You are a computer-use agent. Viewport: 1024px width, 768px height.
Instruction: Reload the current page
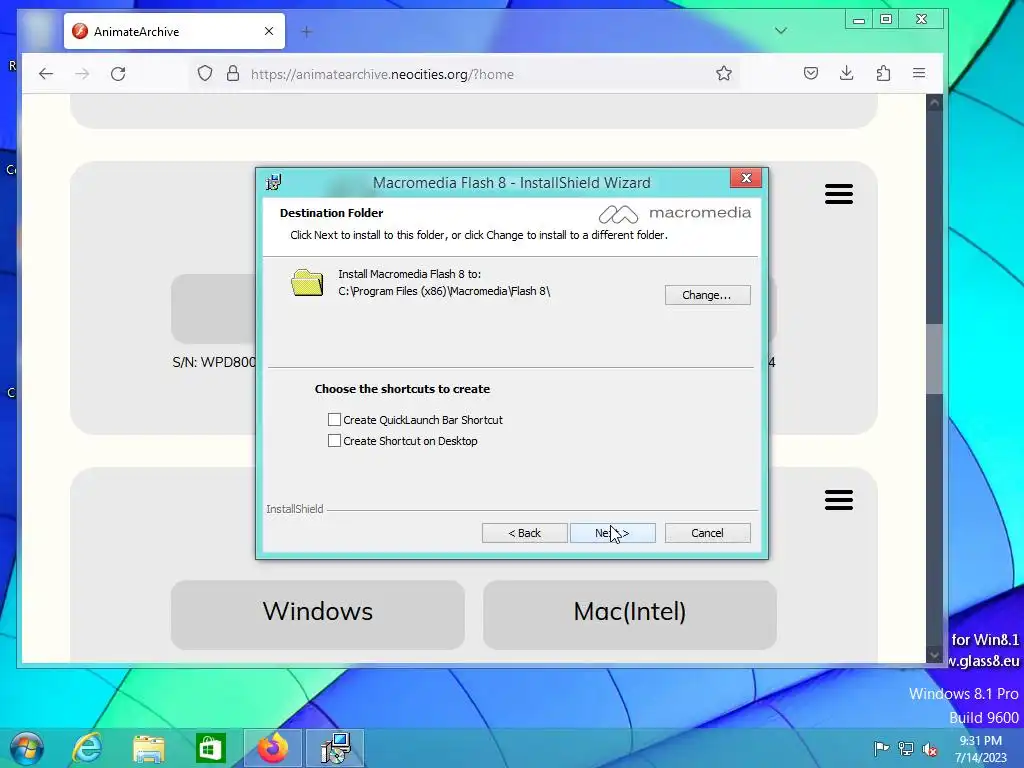[x=118, y=74]
